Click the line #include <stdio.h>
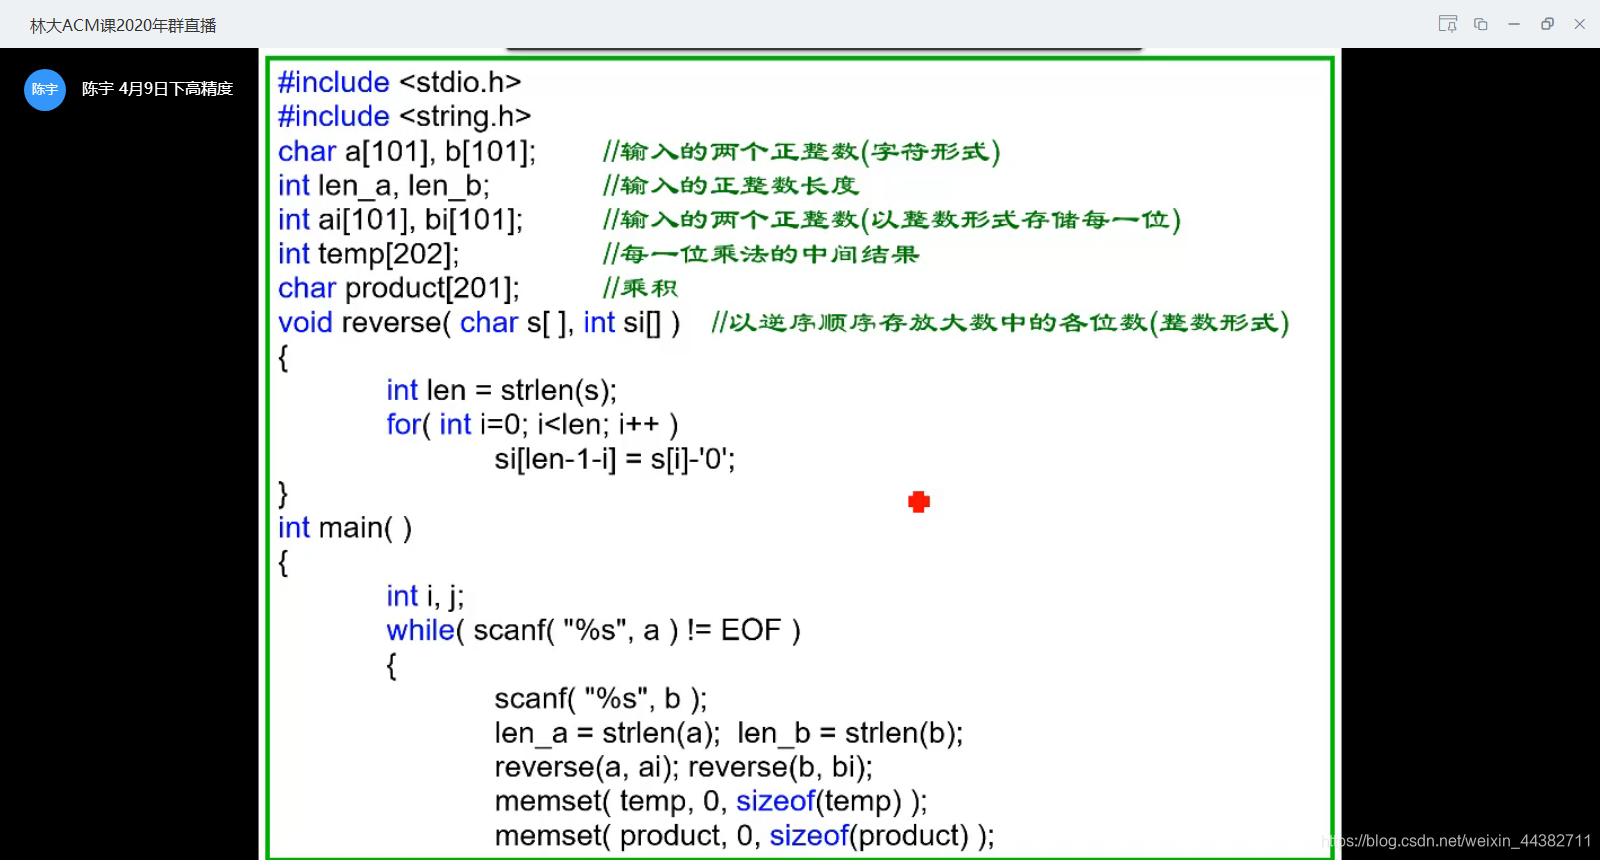Screen dimensions: 1600x860 tap(400, 82)
